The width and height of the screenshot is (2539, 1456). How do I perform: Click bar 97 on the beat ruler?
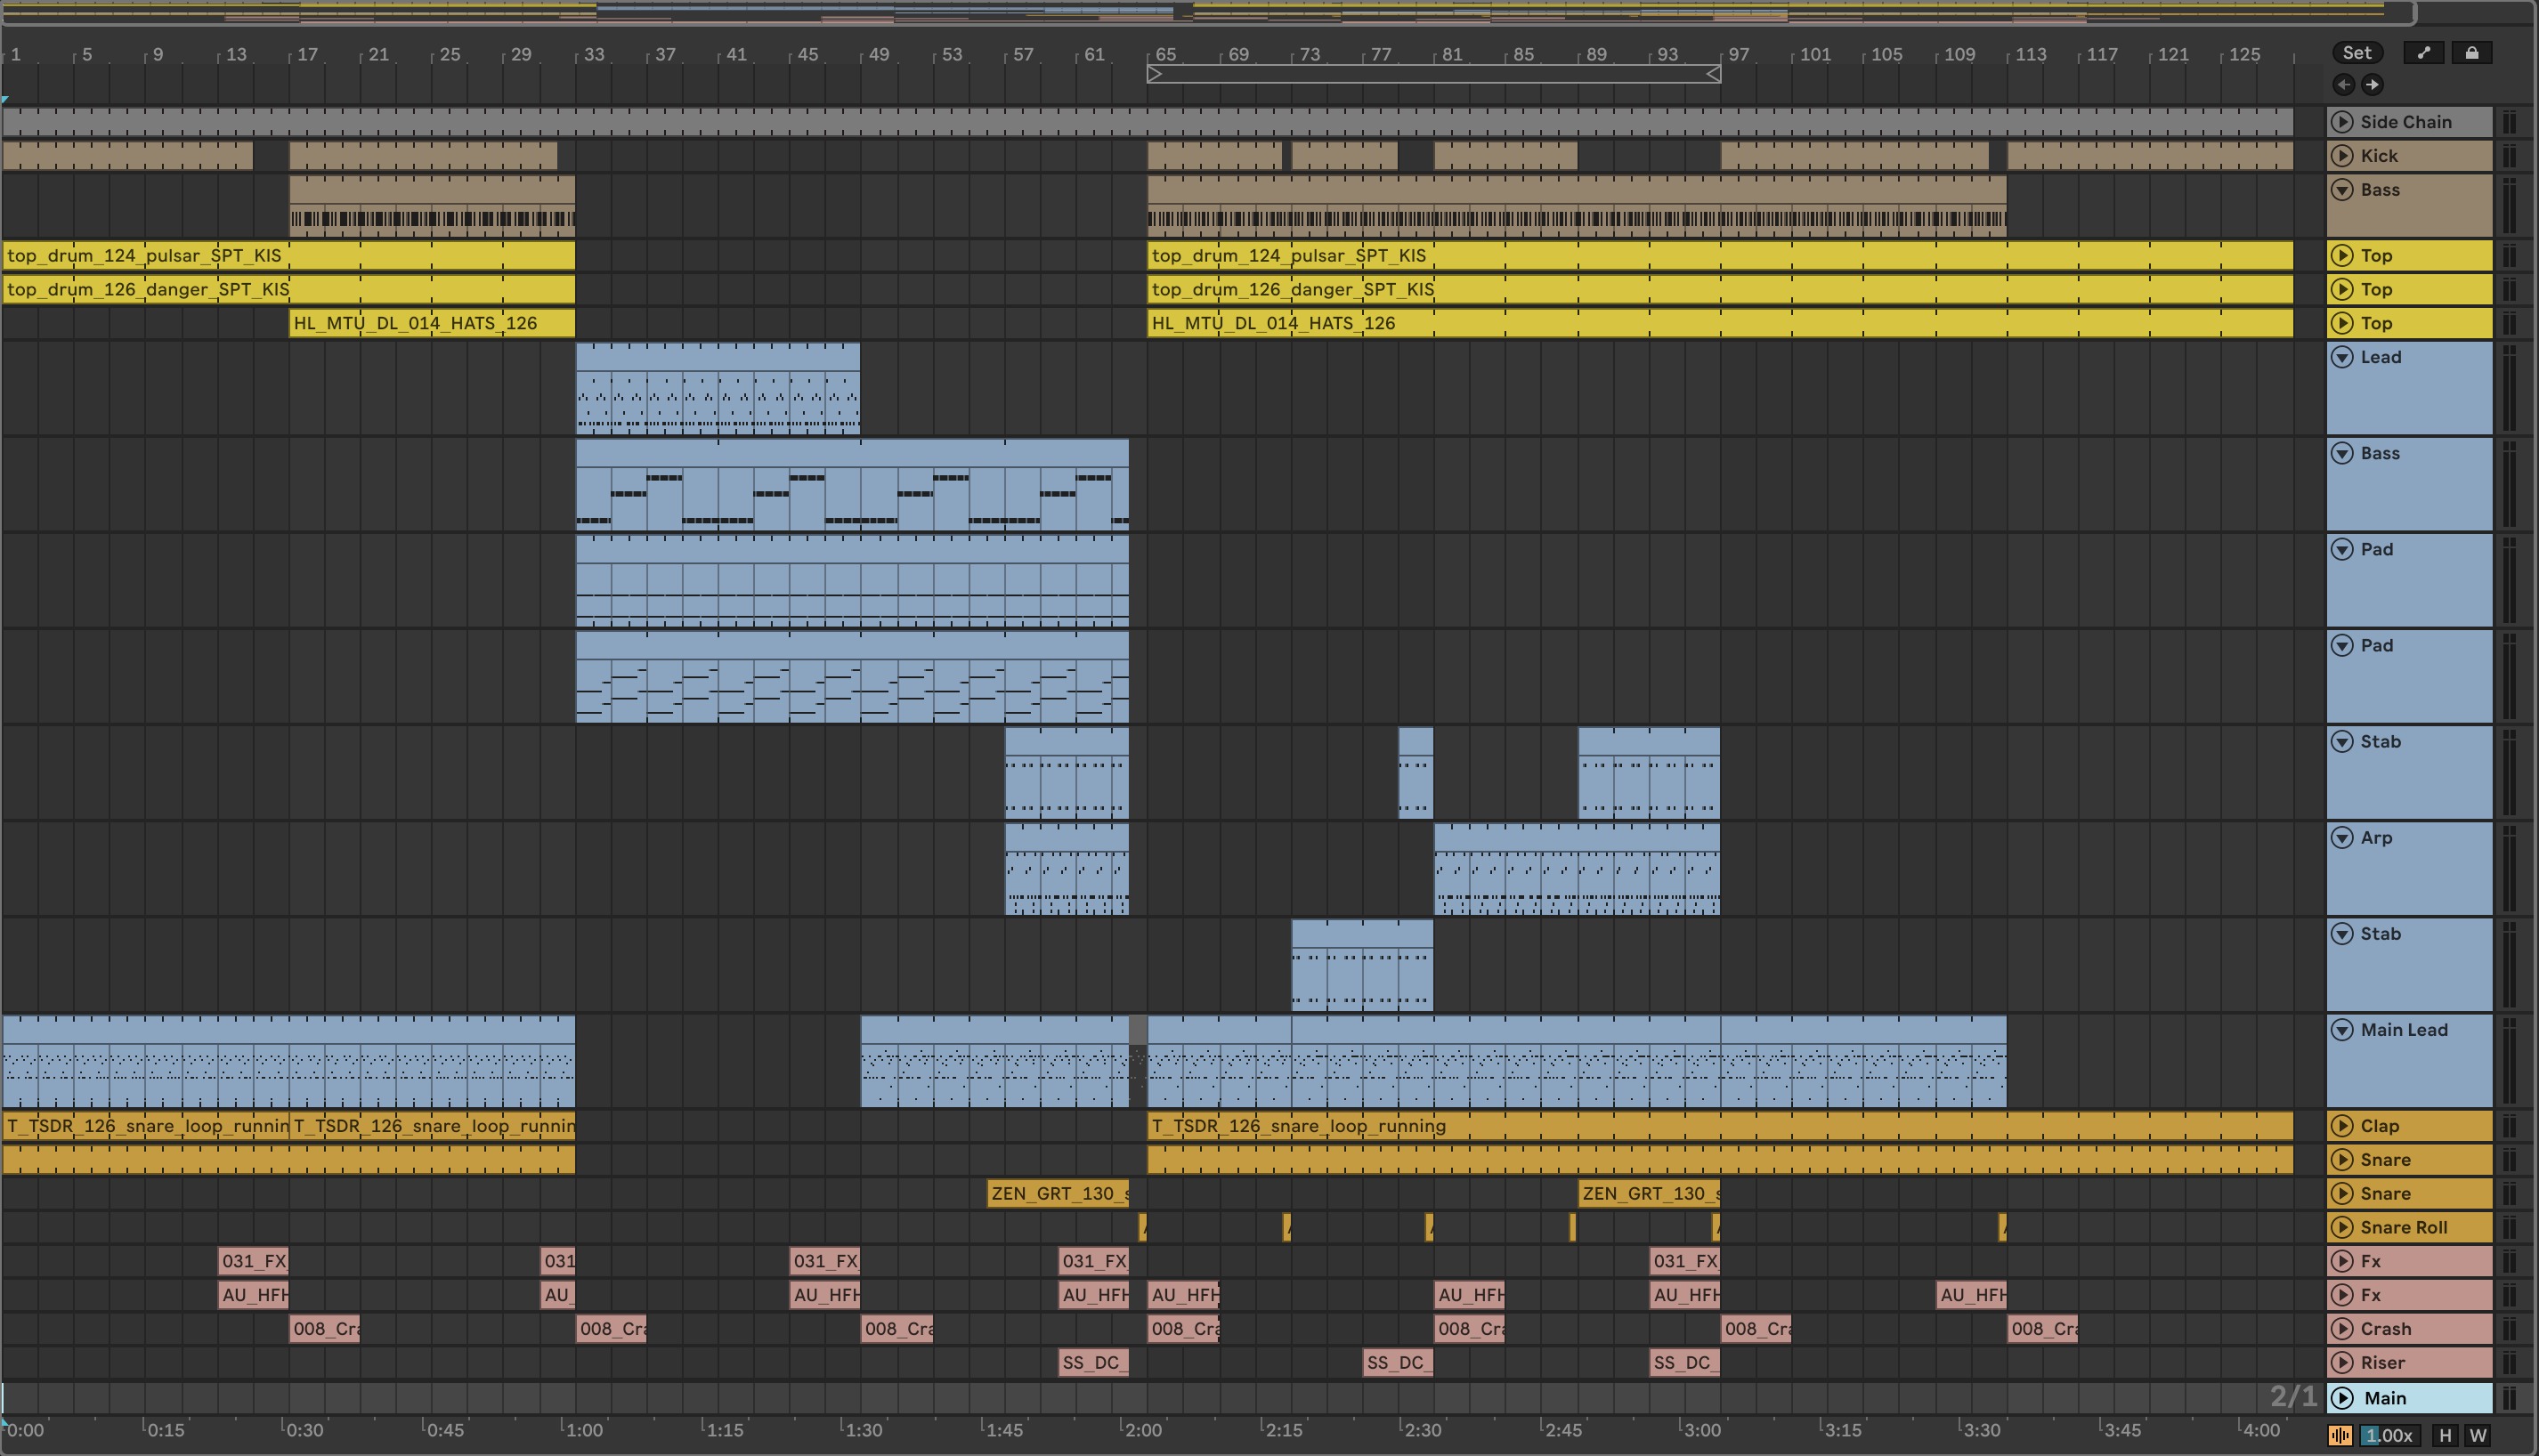(1739, 54)
